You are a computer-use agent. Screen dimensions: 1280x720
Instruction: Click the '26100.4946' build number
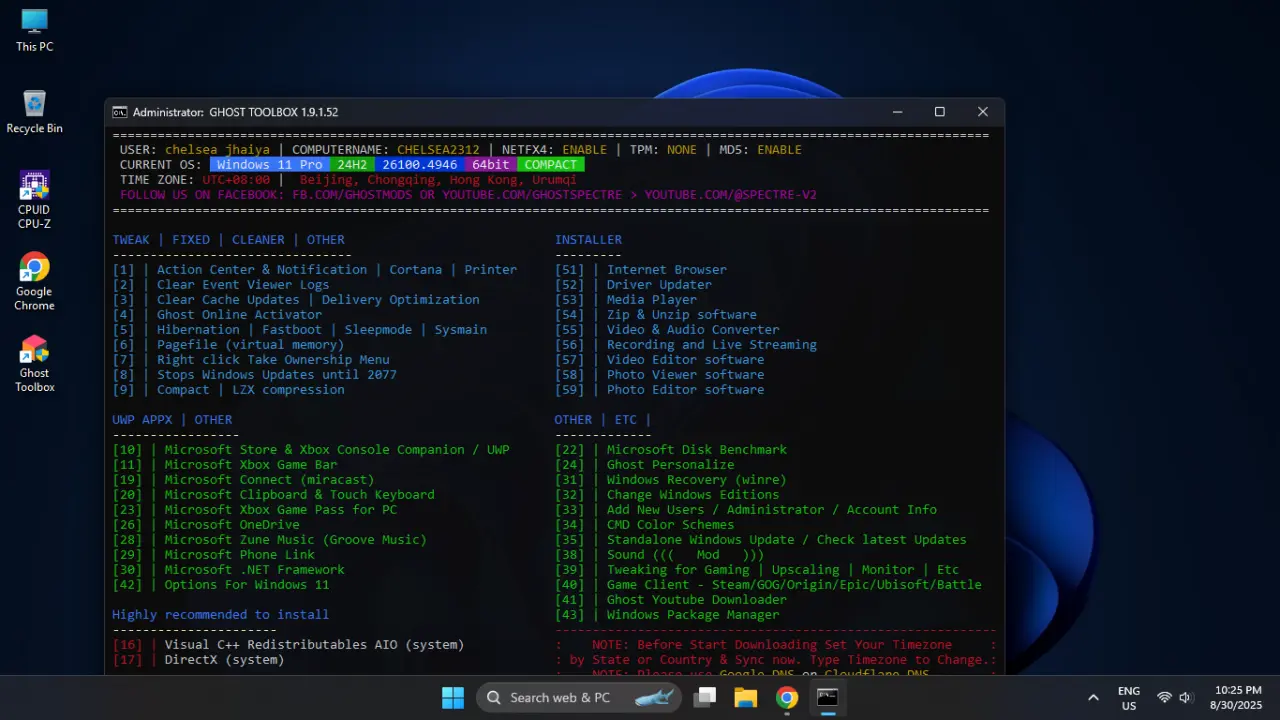(420, 164)
